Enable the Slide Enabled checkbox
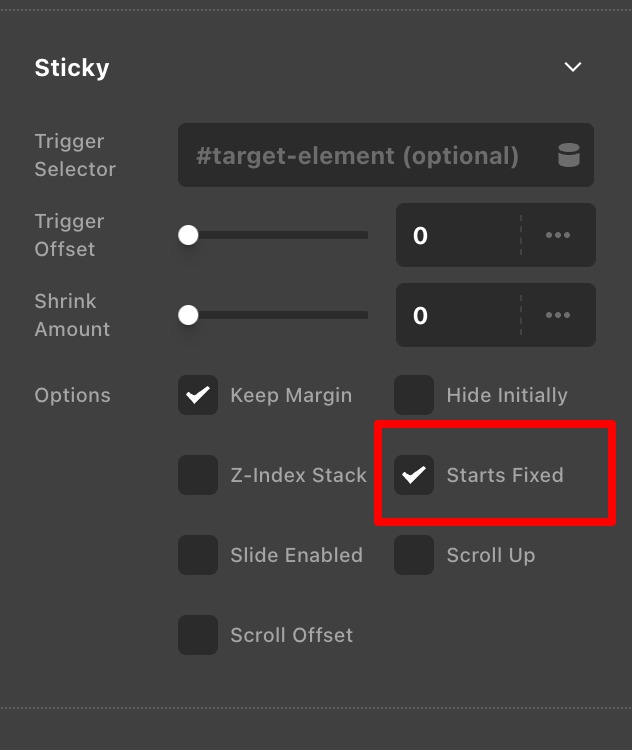The image size is (632, 750). pyautogui.click(x=198, y=555)
